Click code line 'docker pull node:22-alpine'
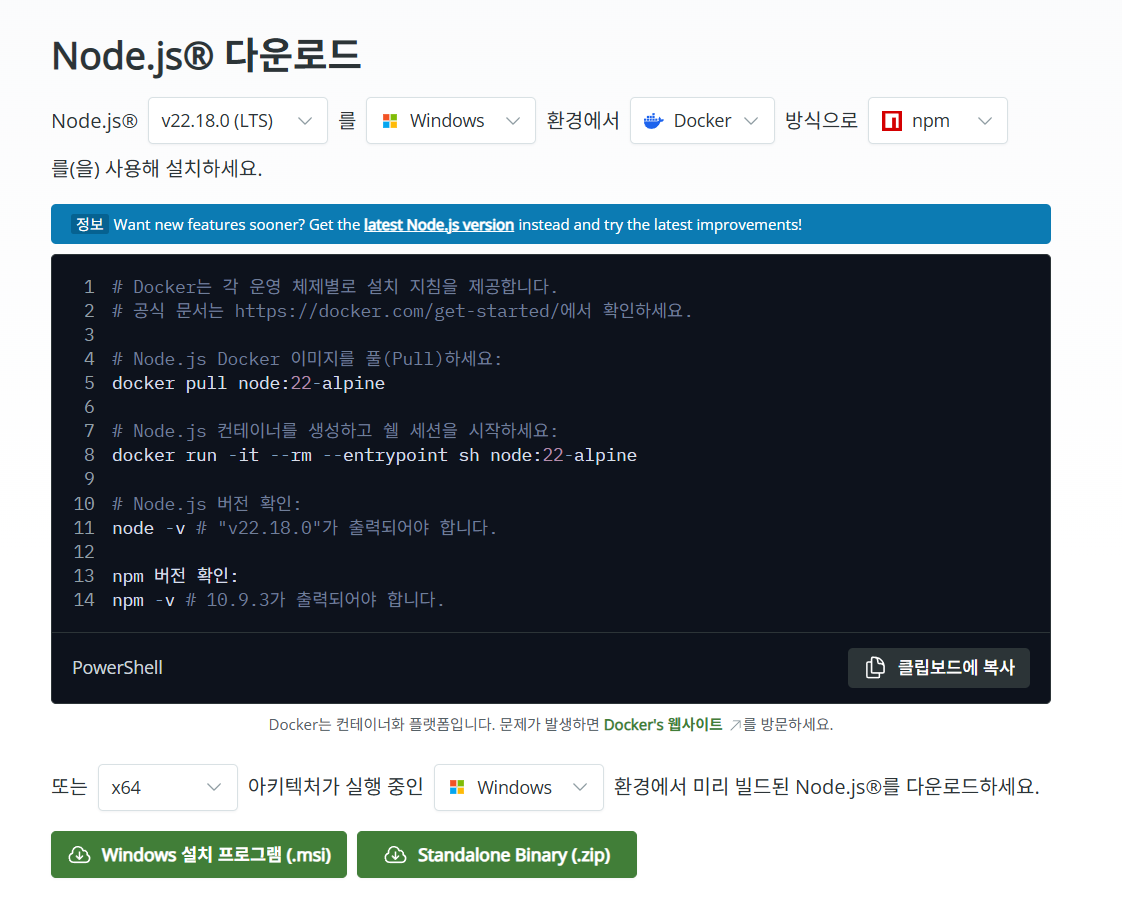This screenshot has height=897, width=1122. point(248,383)
